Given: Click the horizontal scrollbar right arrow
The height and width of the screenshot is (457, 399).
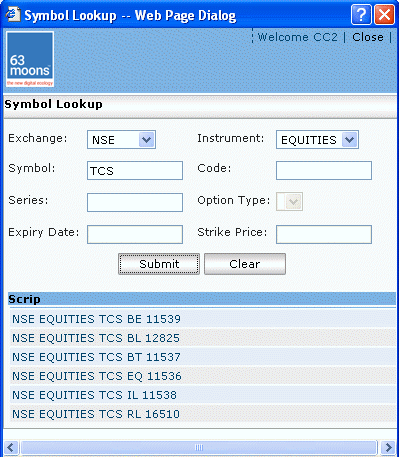Looking at the screenshot, I should coord(388,447).
